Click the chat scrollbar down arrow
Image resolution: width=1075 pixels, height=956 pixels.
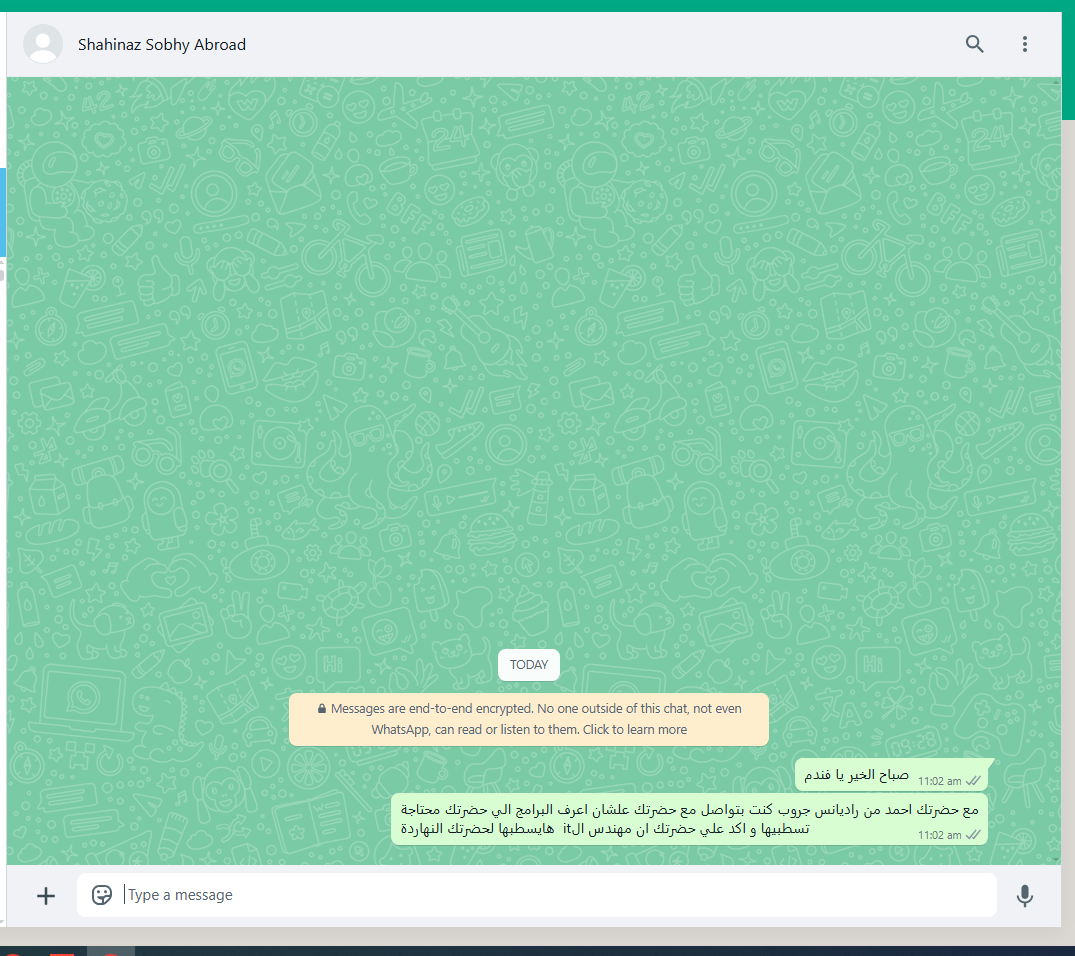tap(1056, 859)
